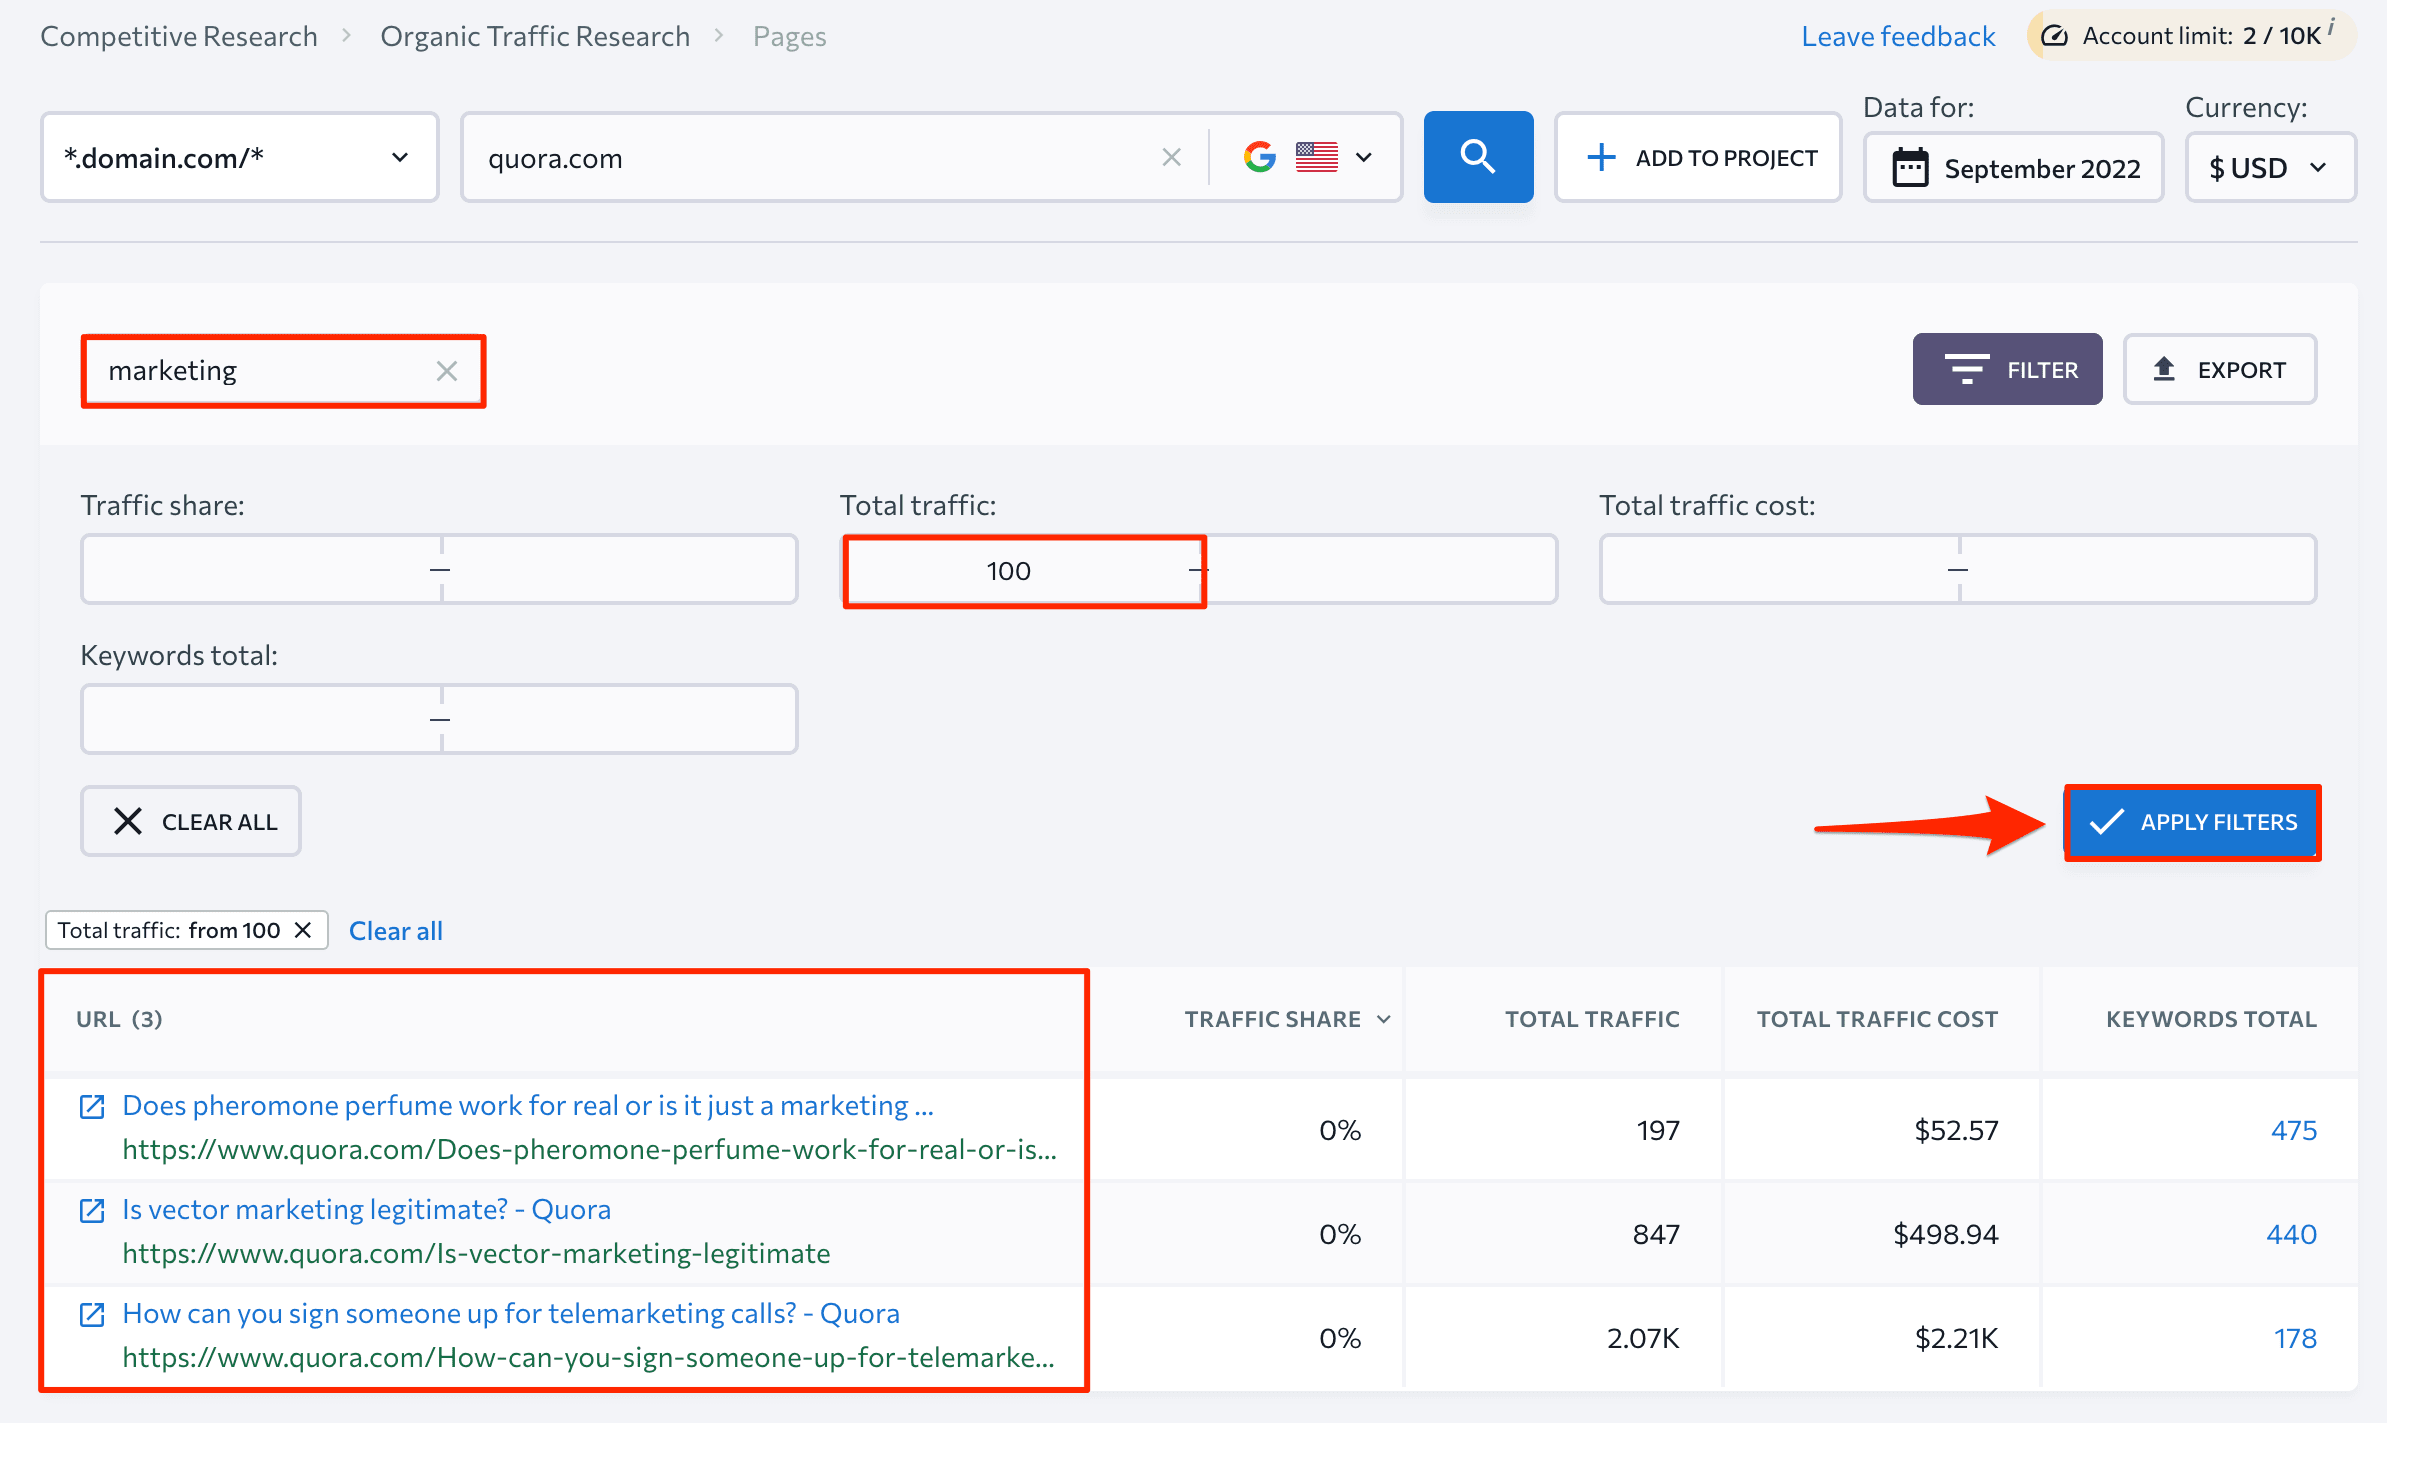Click Traffic share minimum input
The width and height of the screenshot is (2428, 1464).
261,569
